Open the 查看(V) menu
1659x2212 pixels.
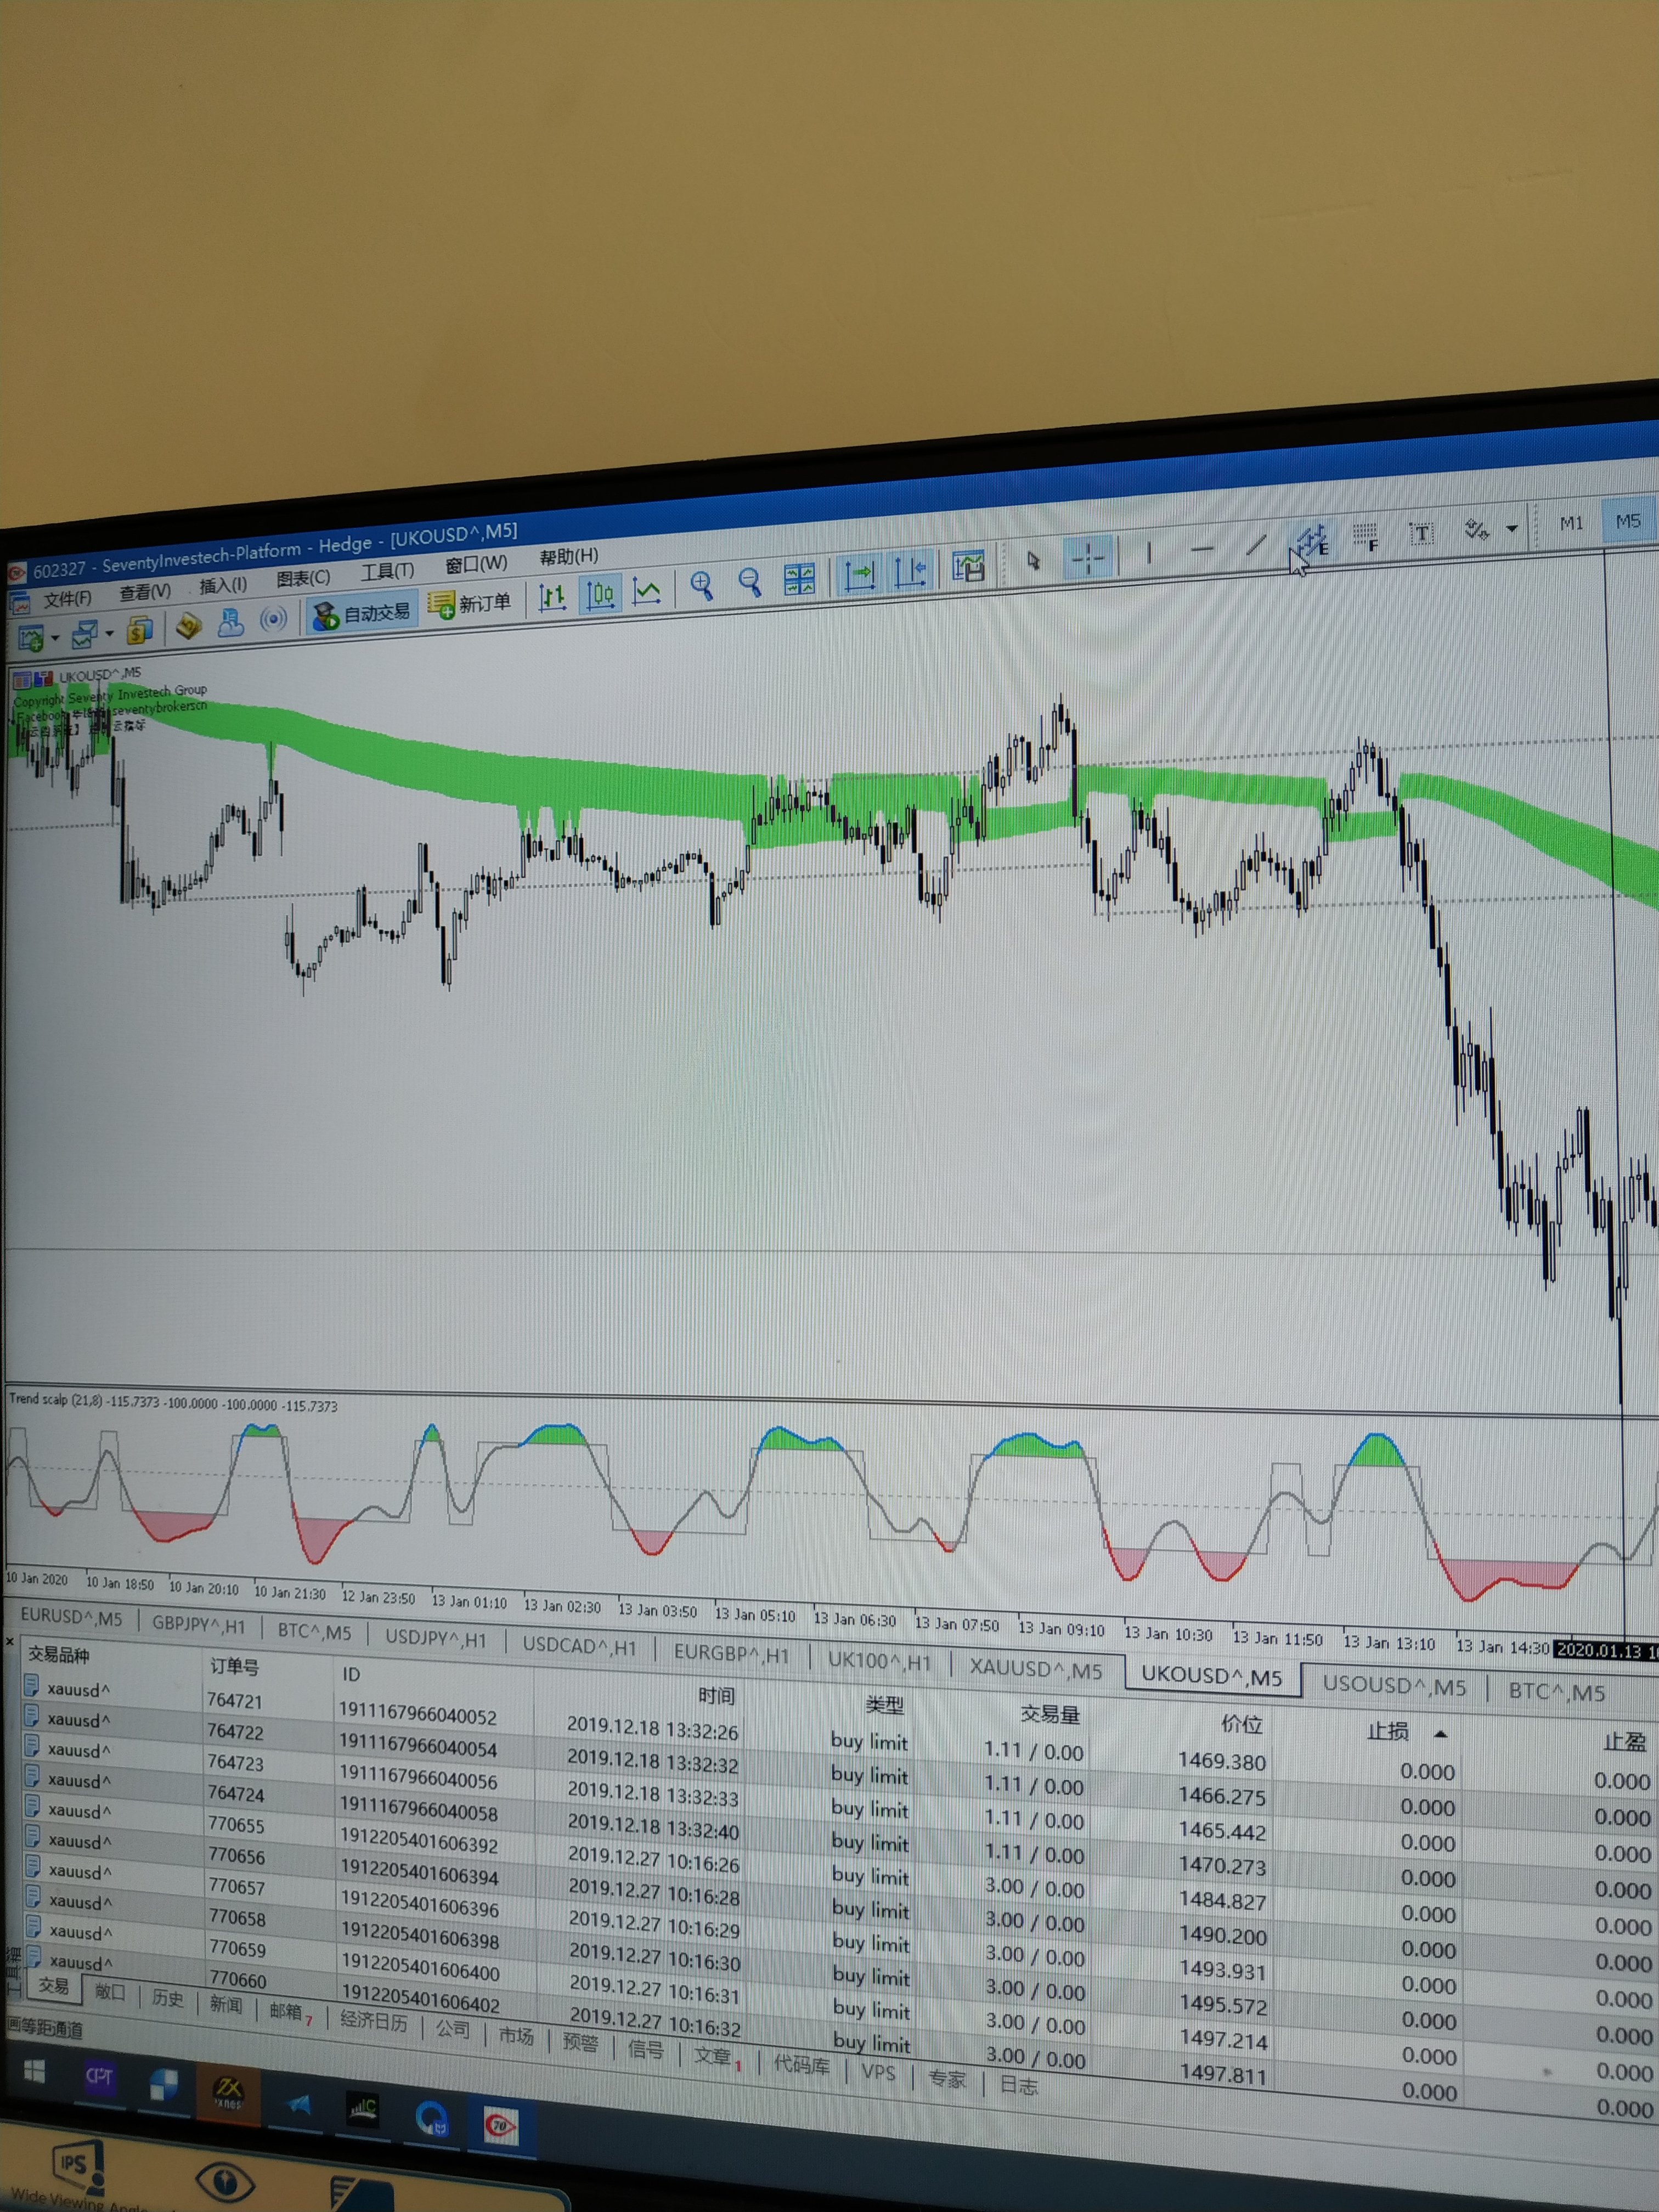(x=145, y=592)
